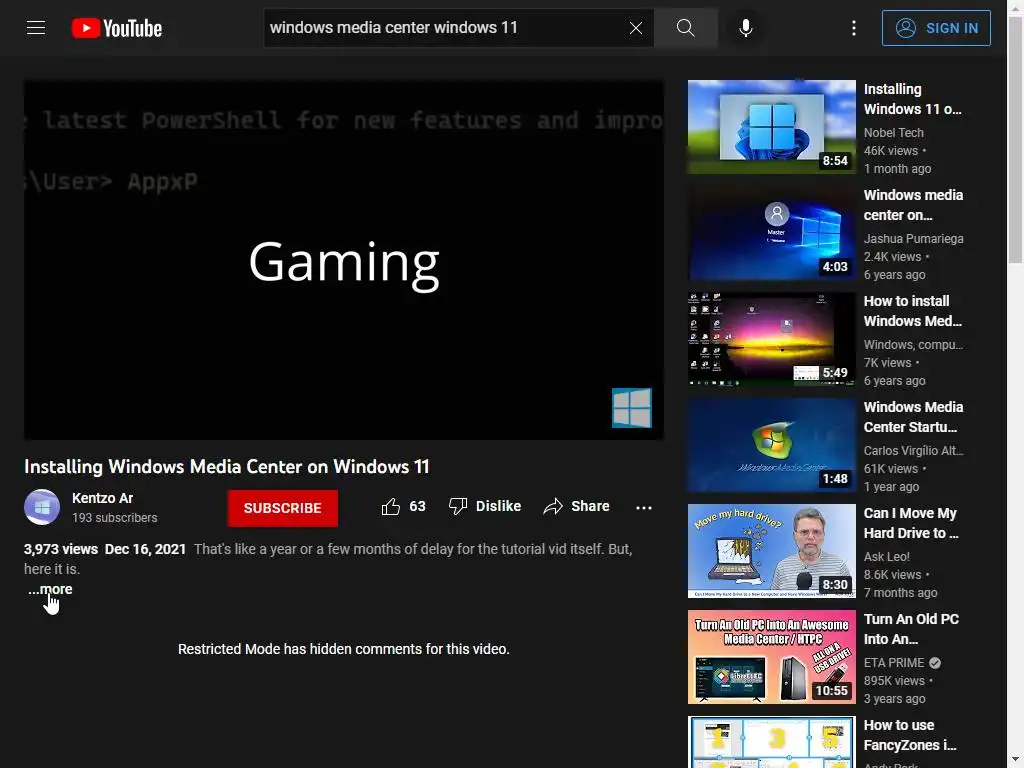Open 'Installing Windows 11 o...' suggested title
This screenshot has height=768, width=1024.
(x=912, y=99)
